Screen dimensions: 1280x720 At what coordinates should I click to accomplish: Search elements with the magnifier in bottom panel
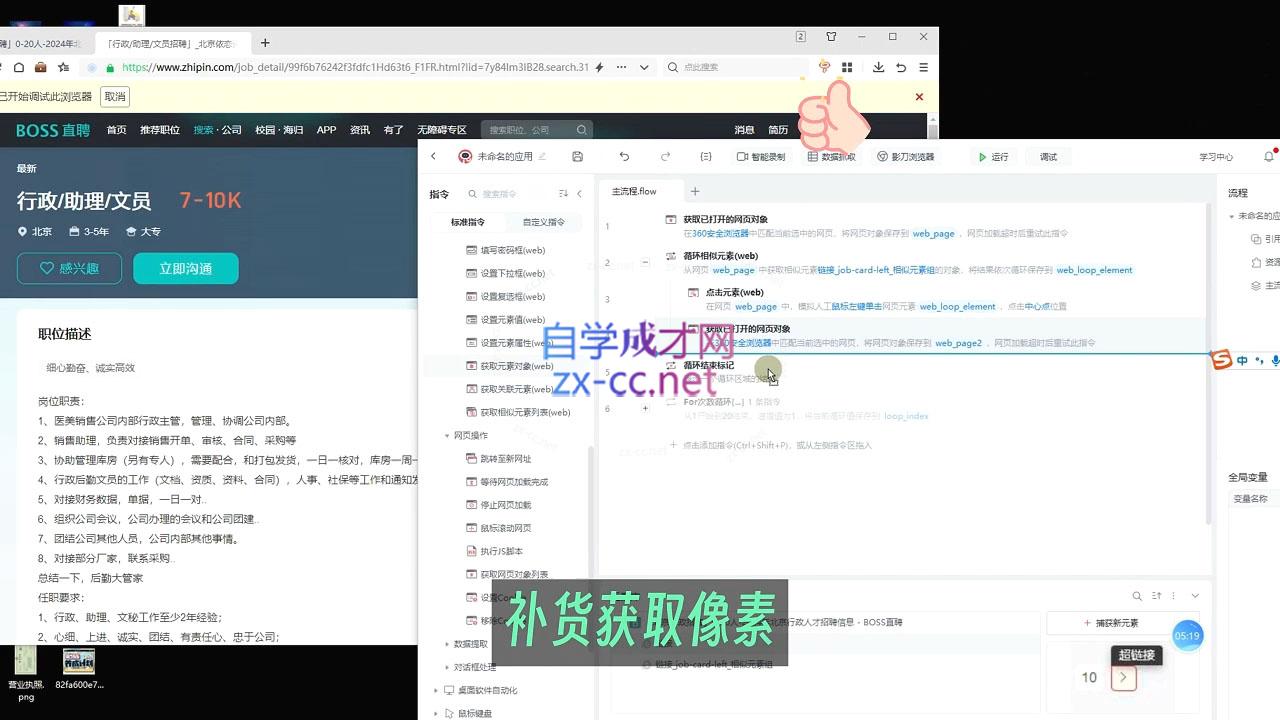click(1137, 596)
